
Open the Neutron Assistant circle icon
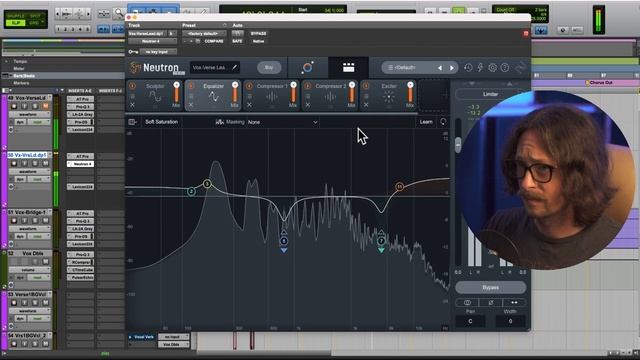coord(307,67)
